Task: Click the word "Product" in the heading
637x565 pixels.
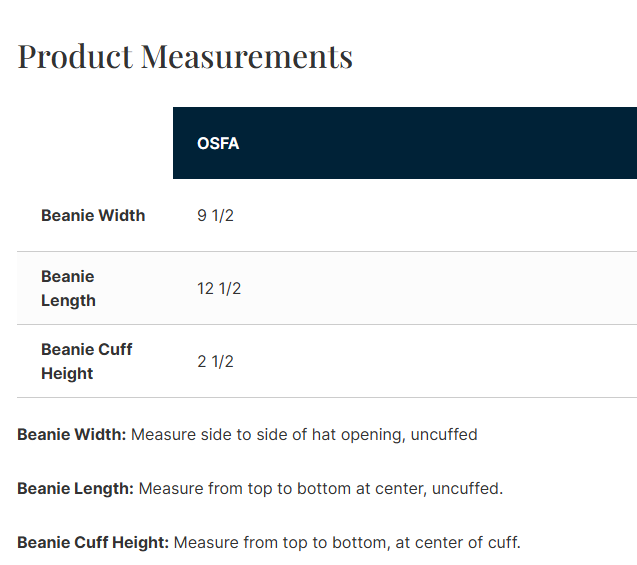Action: pos(75,56)
